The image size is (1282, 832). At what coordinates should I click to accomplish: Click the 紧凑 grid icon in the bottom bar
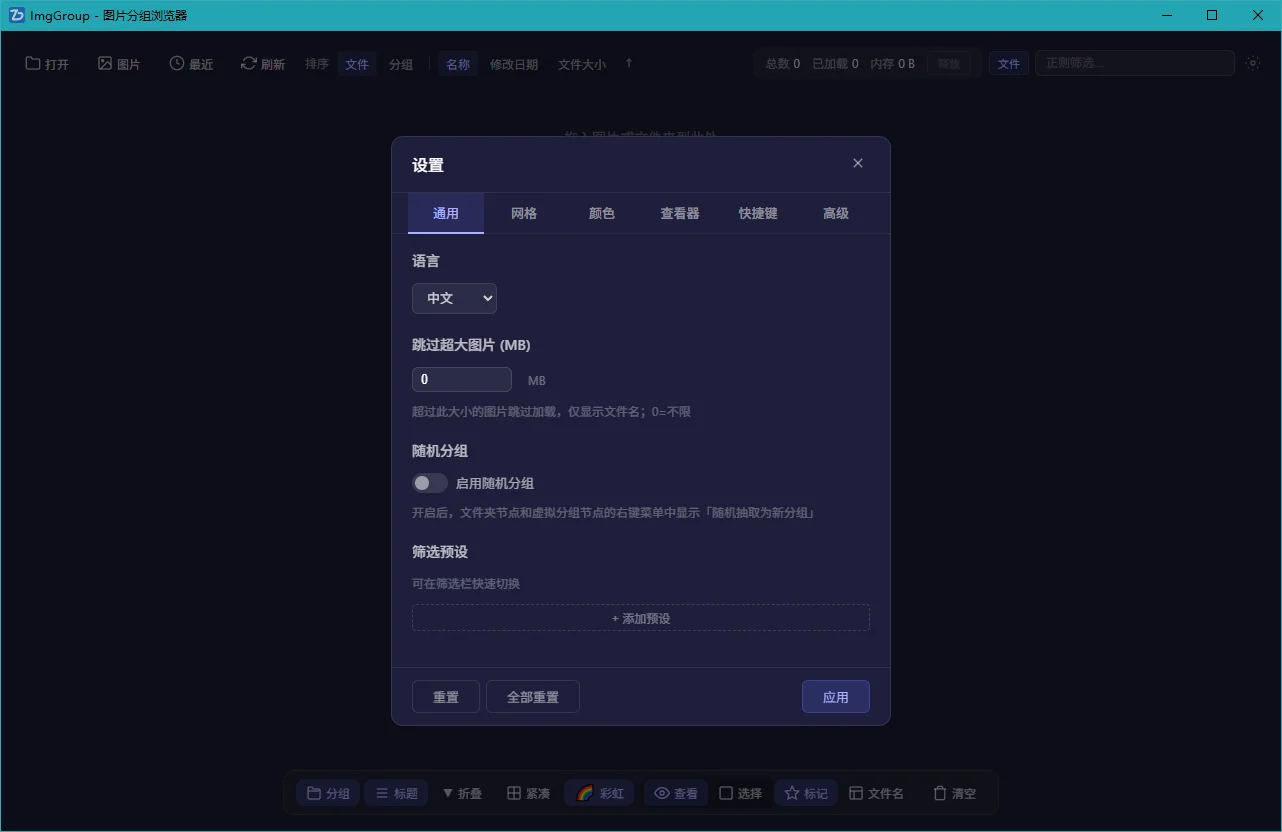(514, 793)
